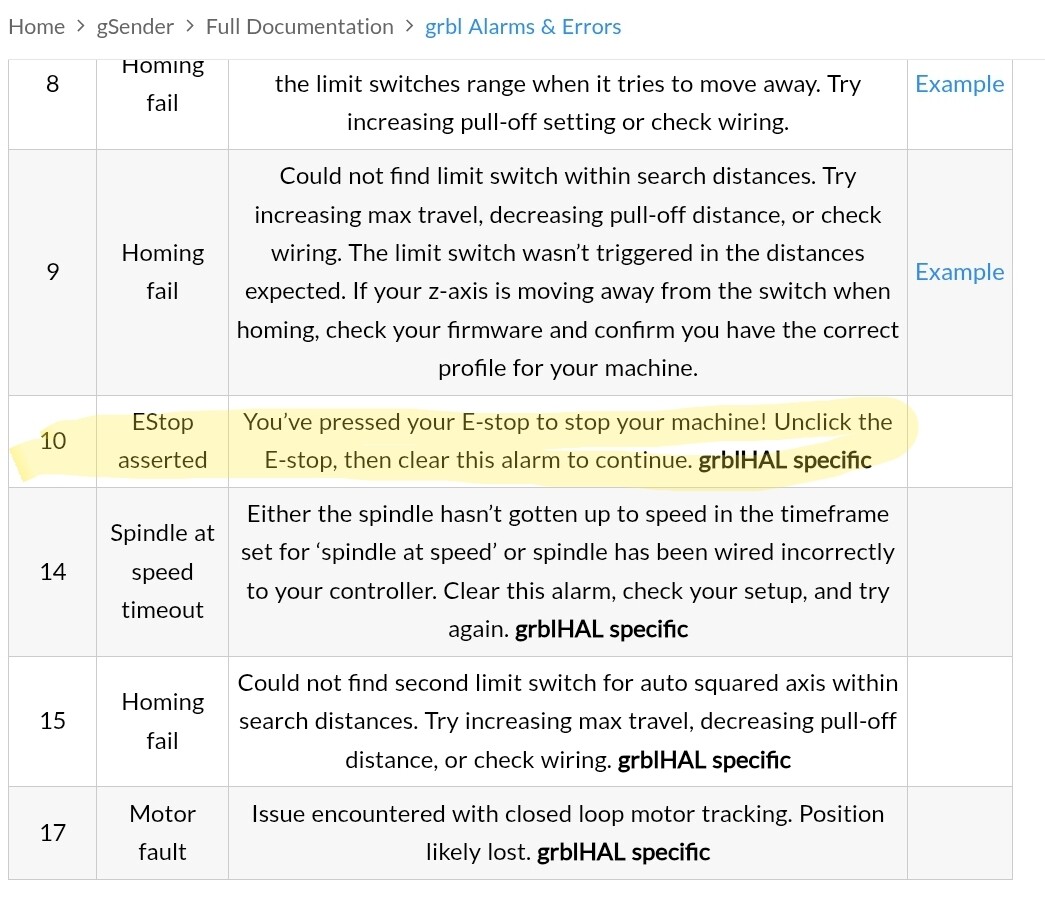Go to Full Documentation breadcrumb

[299, 27]
